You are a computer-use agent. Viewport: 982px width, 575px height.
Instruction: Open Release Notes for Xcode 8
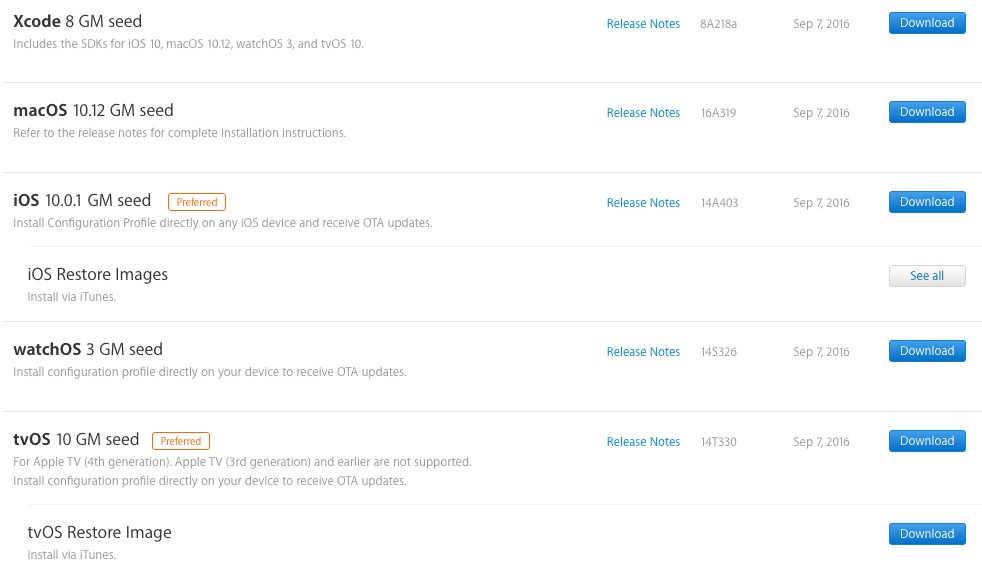pyautogui.click(x=643, y=24)
